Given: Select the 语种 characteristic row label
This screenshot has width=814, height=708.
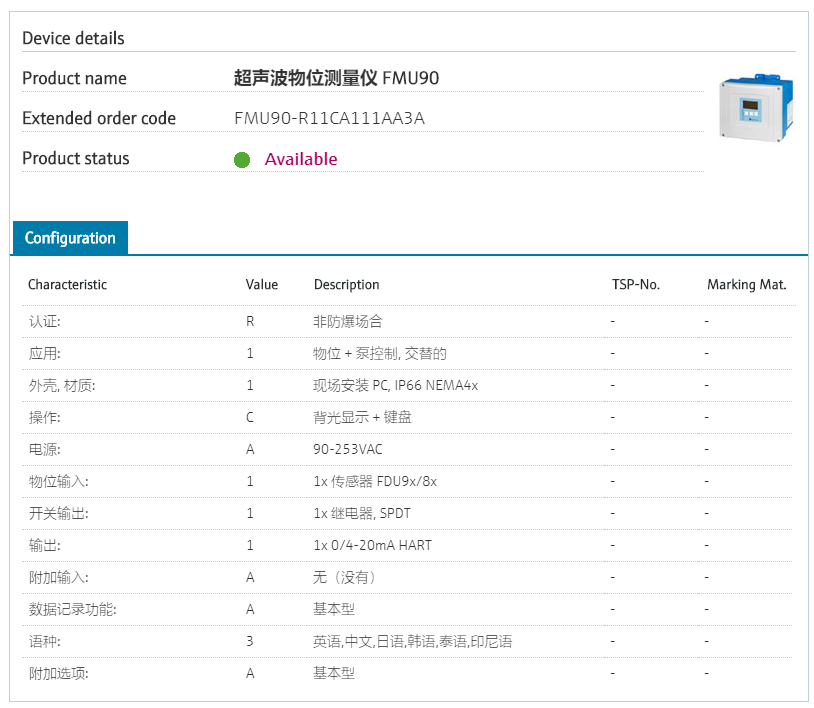Looking at the screenshot, I should [45, 642].
